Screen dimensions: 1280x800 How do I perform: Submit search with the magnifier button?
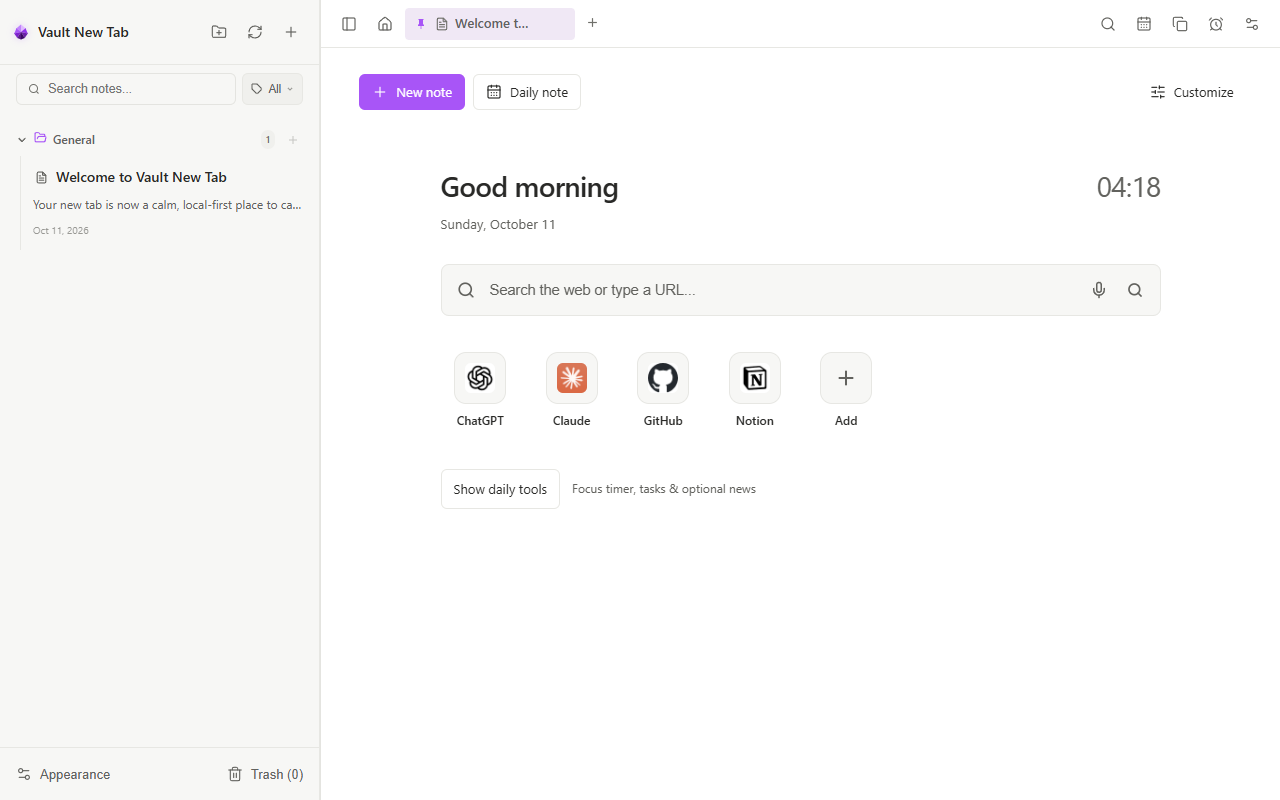point(1135,290)
